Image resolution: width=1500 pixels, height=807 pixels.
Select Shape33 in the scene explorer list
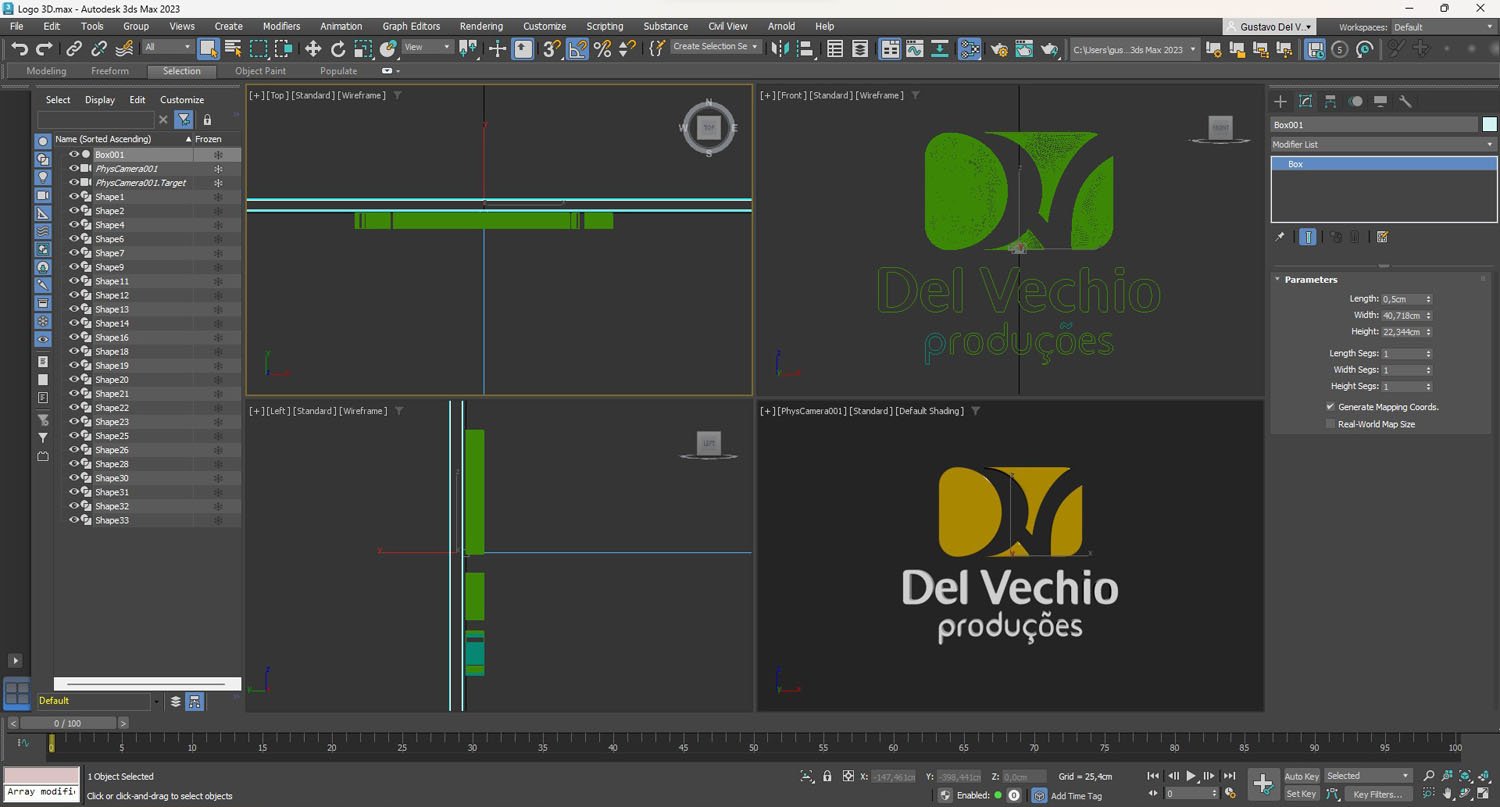click(x=111, y=520)
